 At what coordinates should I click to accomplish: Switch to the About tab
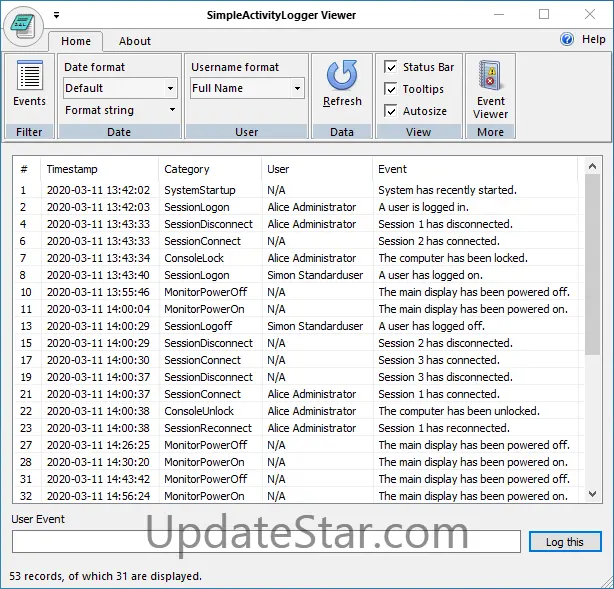pos(135,41)
